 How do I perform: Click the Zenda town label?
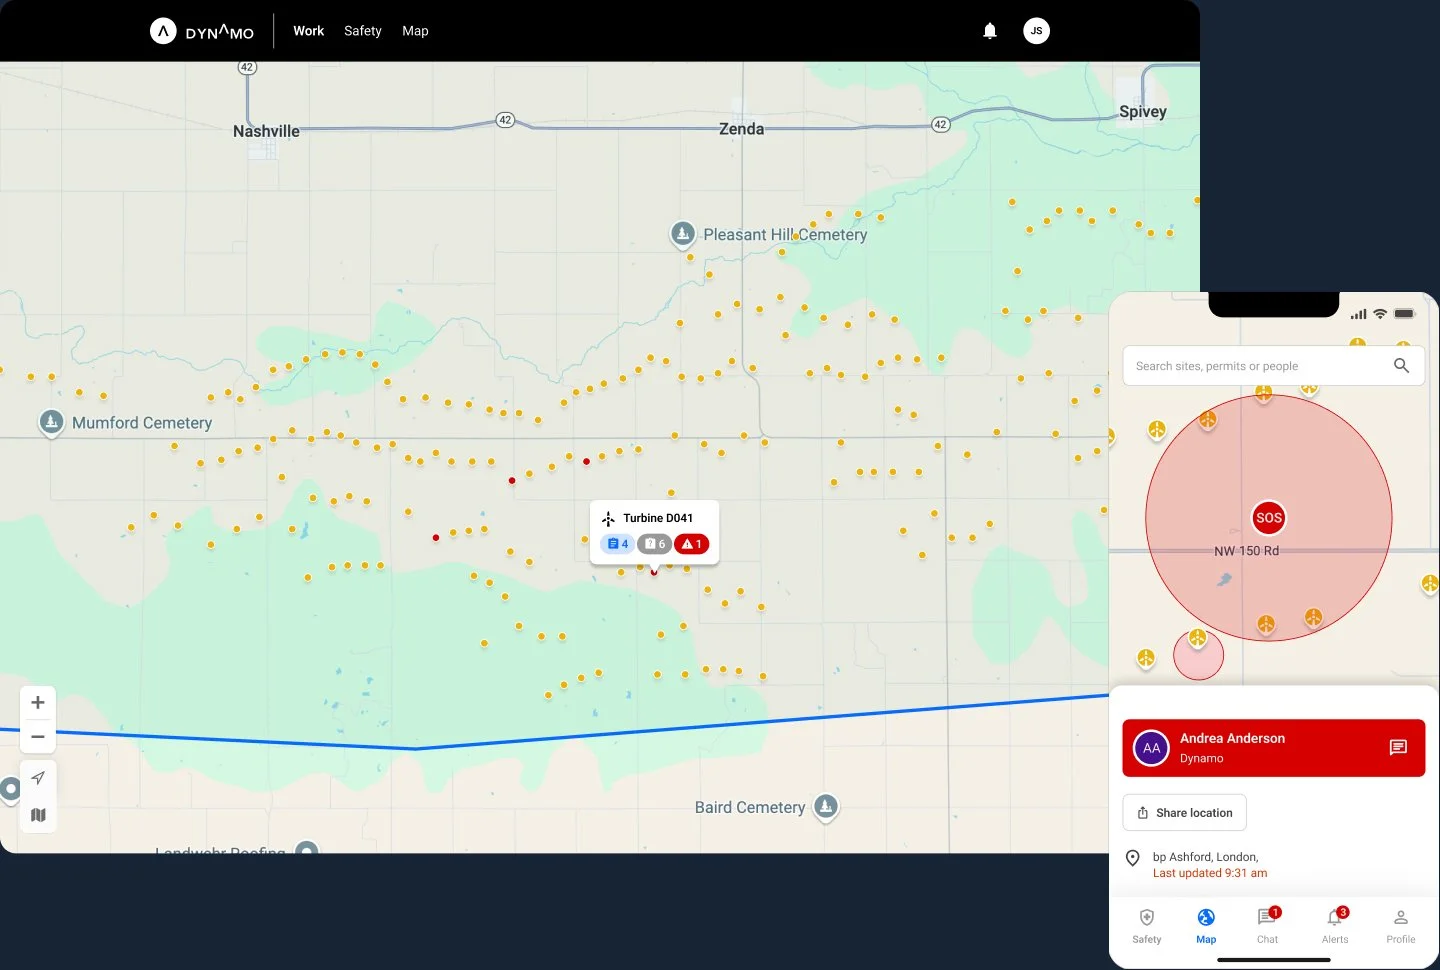[x=741, y=129]
